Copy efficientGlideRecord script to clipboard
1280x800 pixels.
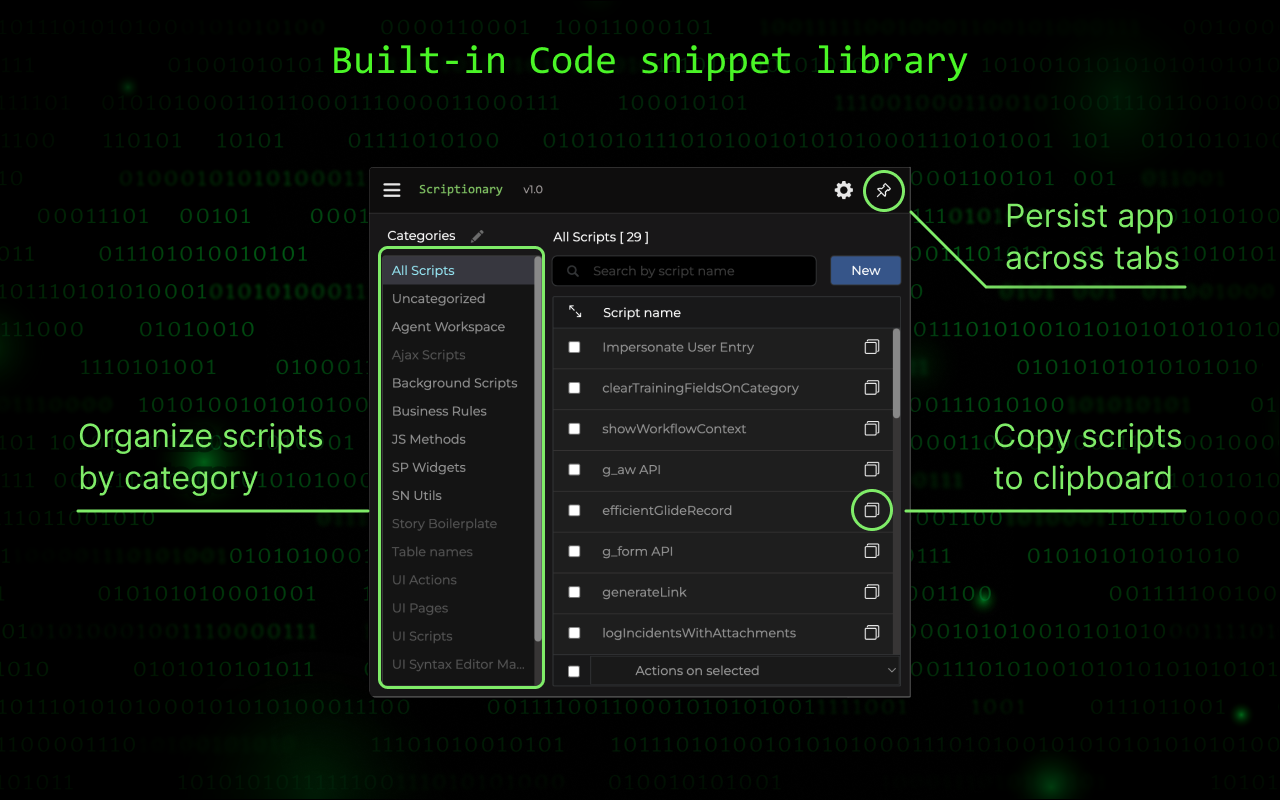pyautogui.click(x=871, y=510)
